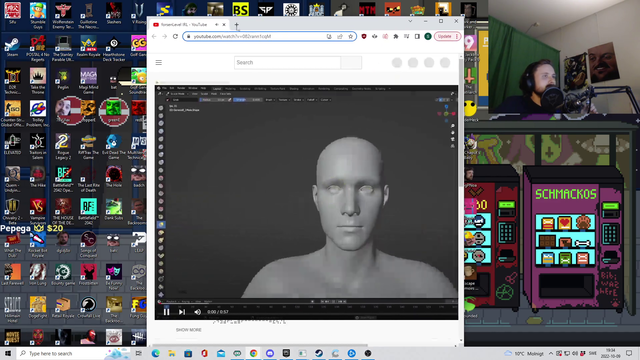This screenshot has width=640, height=360.
Task: Pause the YouTube video
Action: [167, 312]
